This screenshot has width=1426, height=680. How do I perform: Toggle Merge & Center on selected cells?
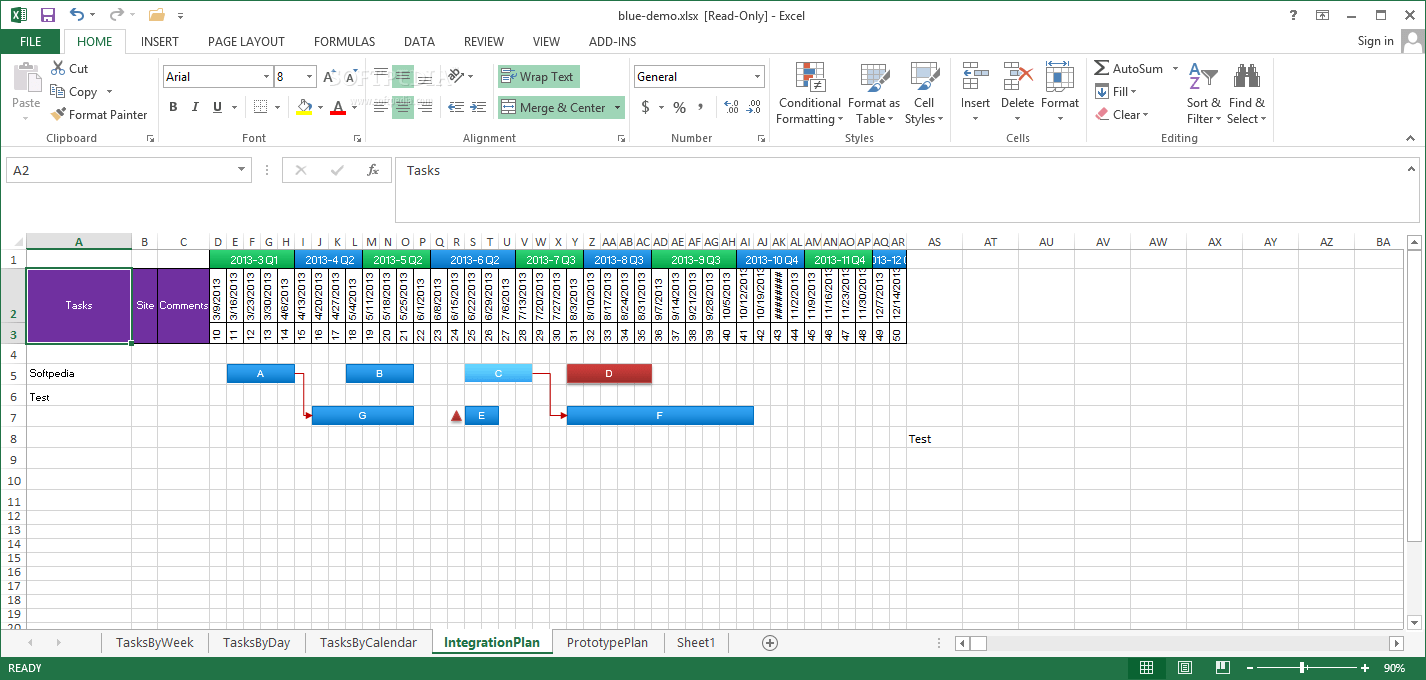point(555,106)
